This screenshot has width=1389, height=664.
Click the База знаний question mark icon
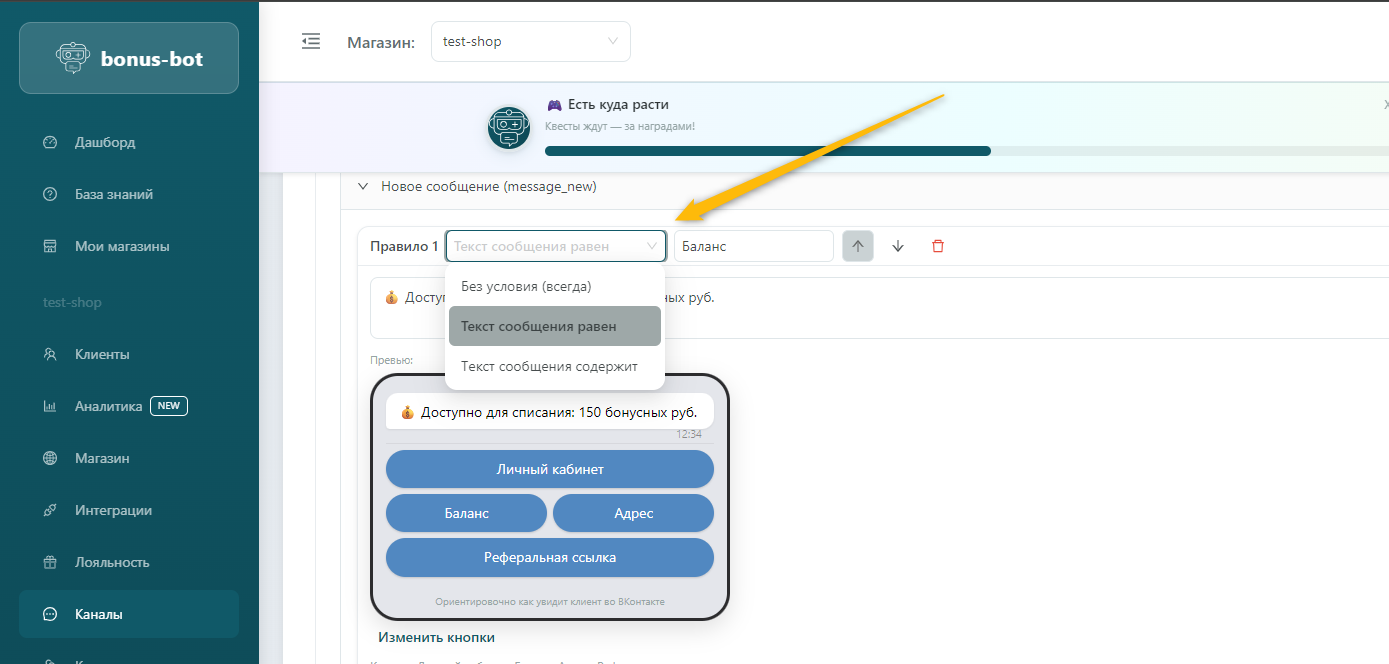(x=50, y=194)
